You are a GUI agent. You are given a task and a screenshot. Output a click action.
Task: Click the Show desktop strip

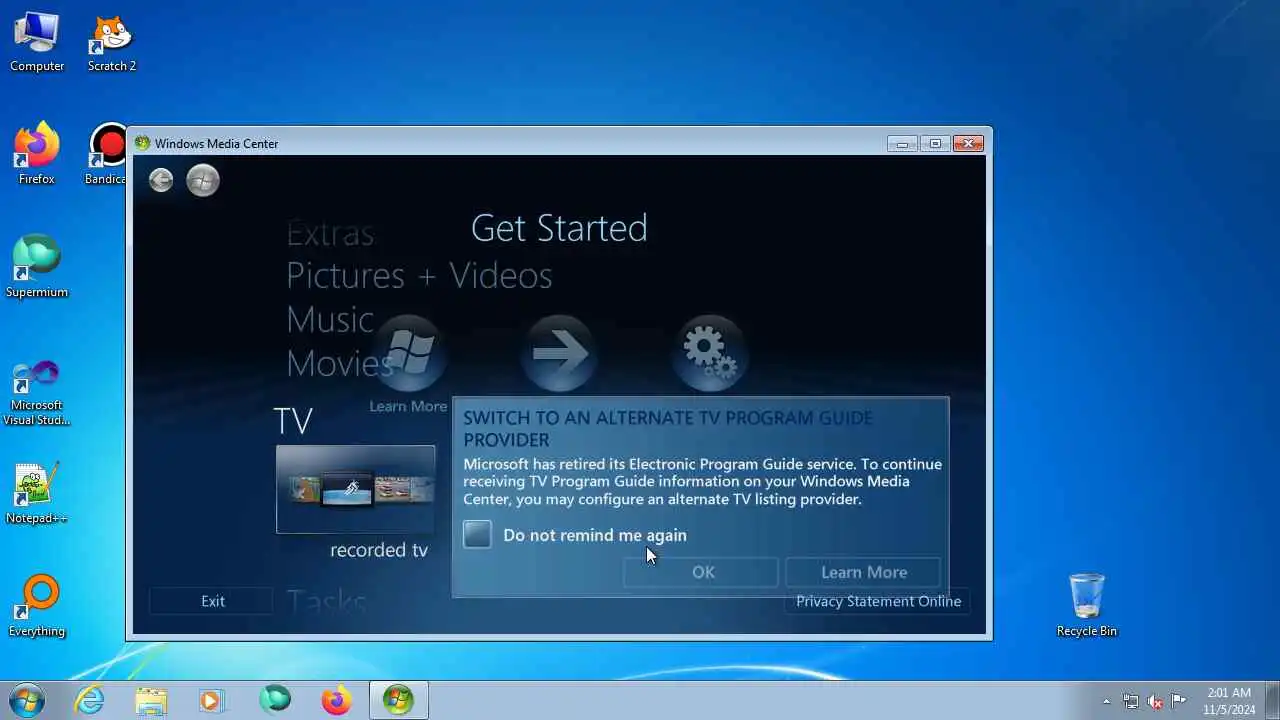(1272, 700)
